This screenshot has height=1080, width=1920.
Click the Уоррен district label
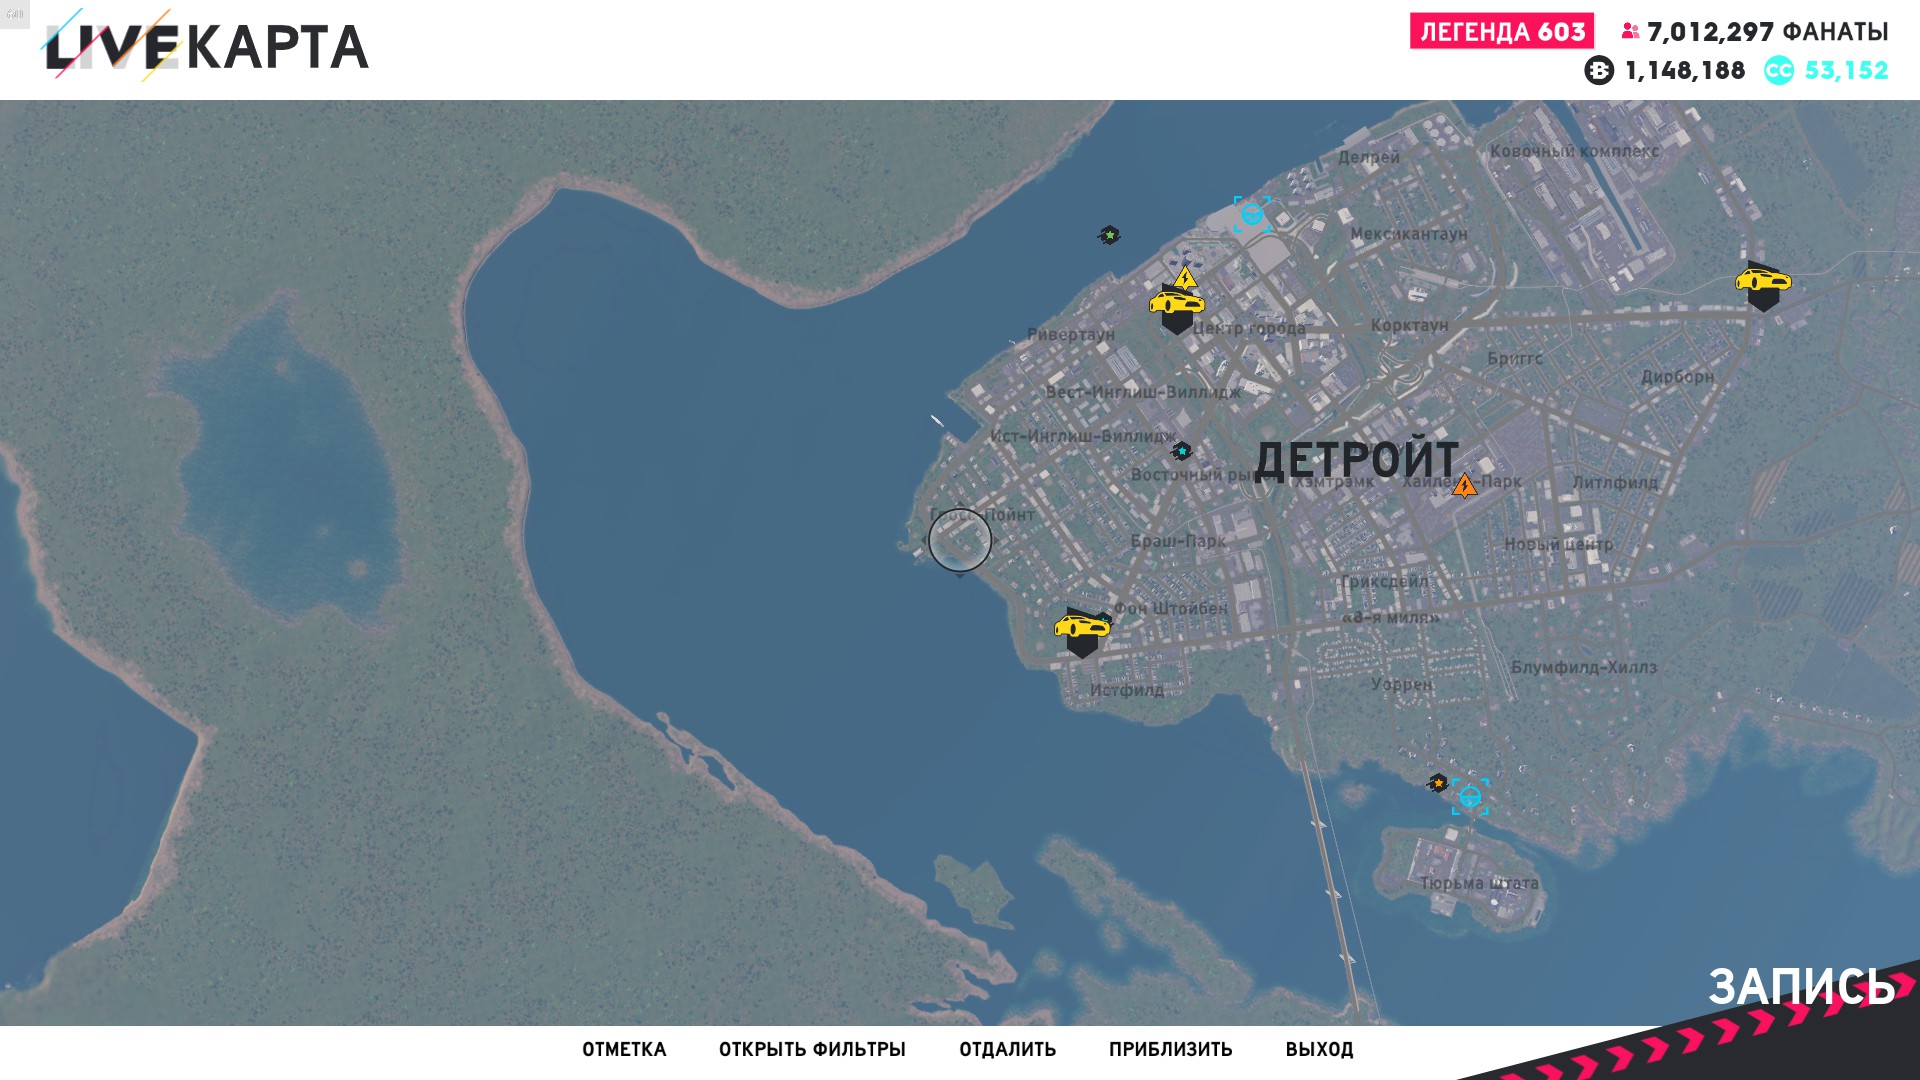(x=1402, y=685)
